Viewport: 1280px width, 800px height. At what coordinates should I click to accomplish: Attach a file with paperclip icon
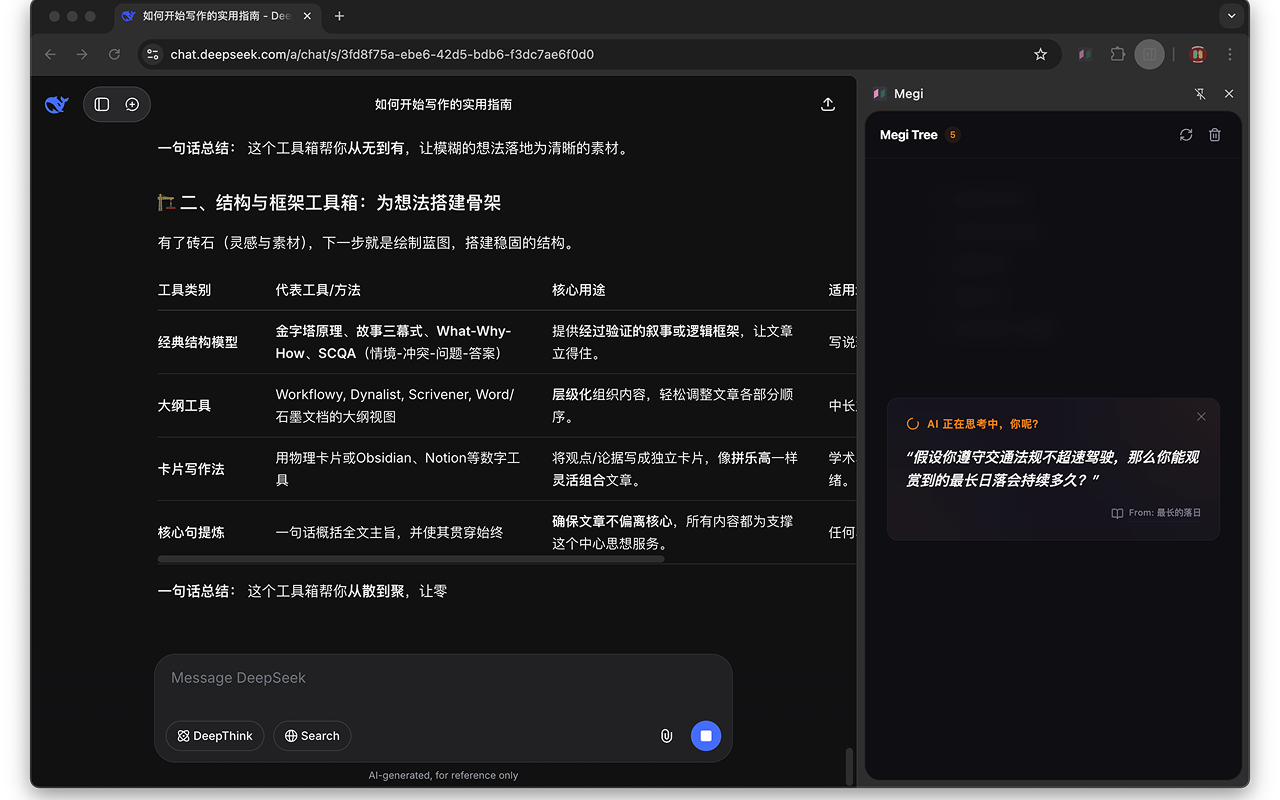coord(666,736)
